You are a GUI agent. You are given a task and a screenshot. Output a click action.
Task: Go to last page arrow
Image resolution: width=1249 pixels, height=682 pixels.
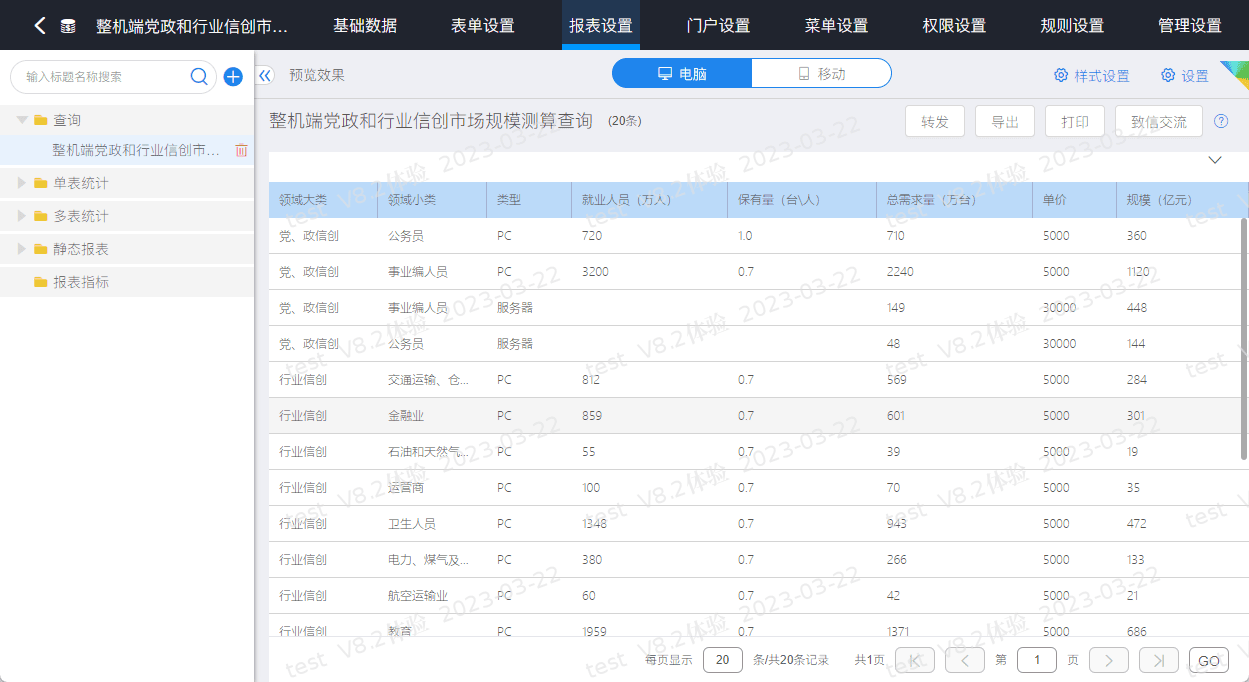tap(1159, 660)
